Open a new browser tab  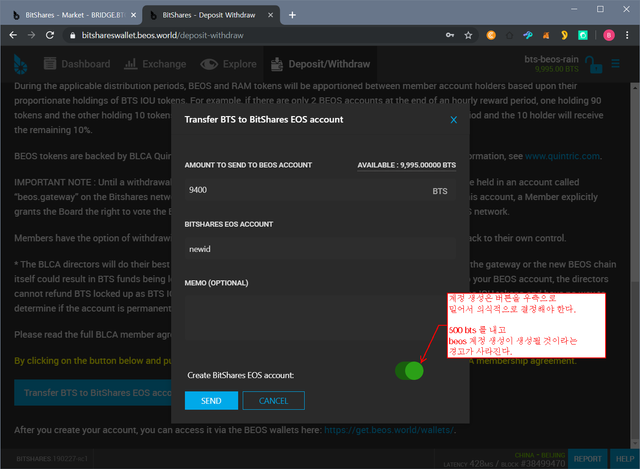(292, 15)
